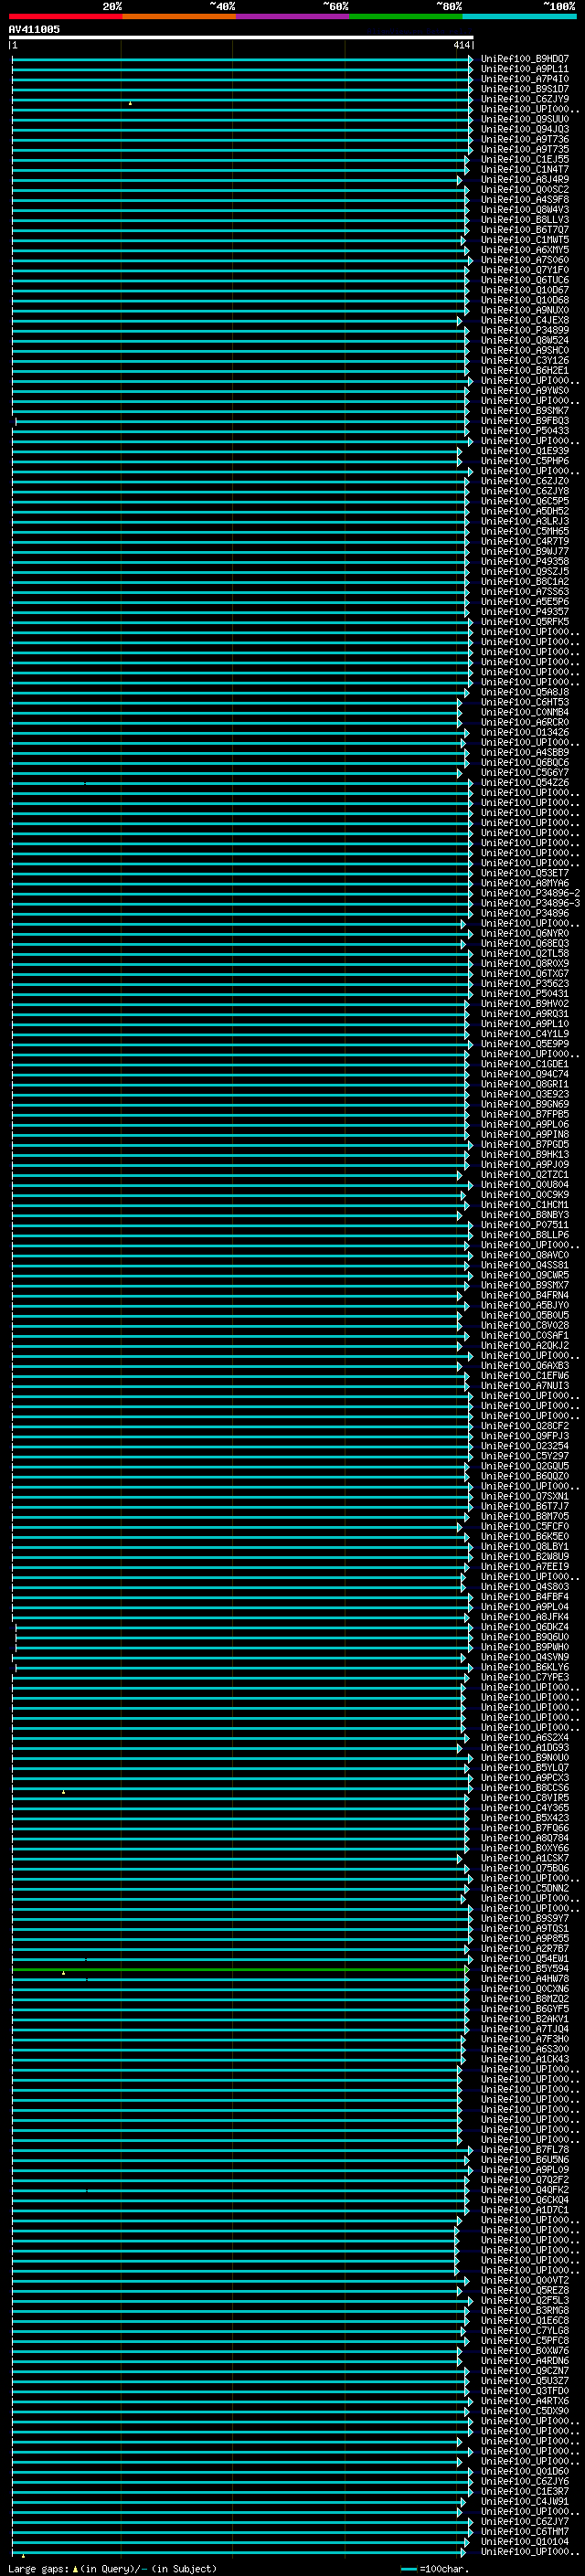Open hit UniRef100_Q4SS81
The image size is (585, 2576).
pyautogui.click(x=525, y=1266)
